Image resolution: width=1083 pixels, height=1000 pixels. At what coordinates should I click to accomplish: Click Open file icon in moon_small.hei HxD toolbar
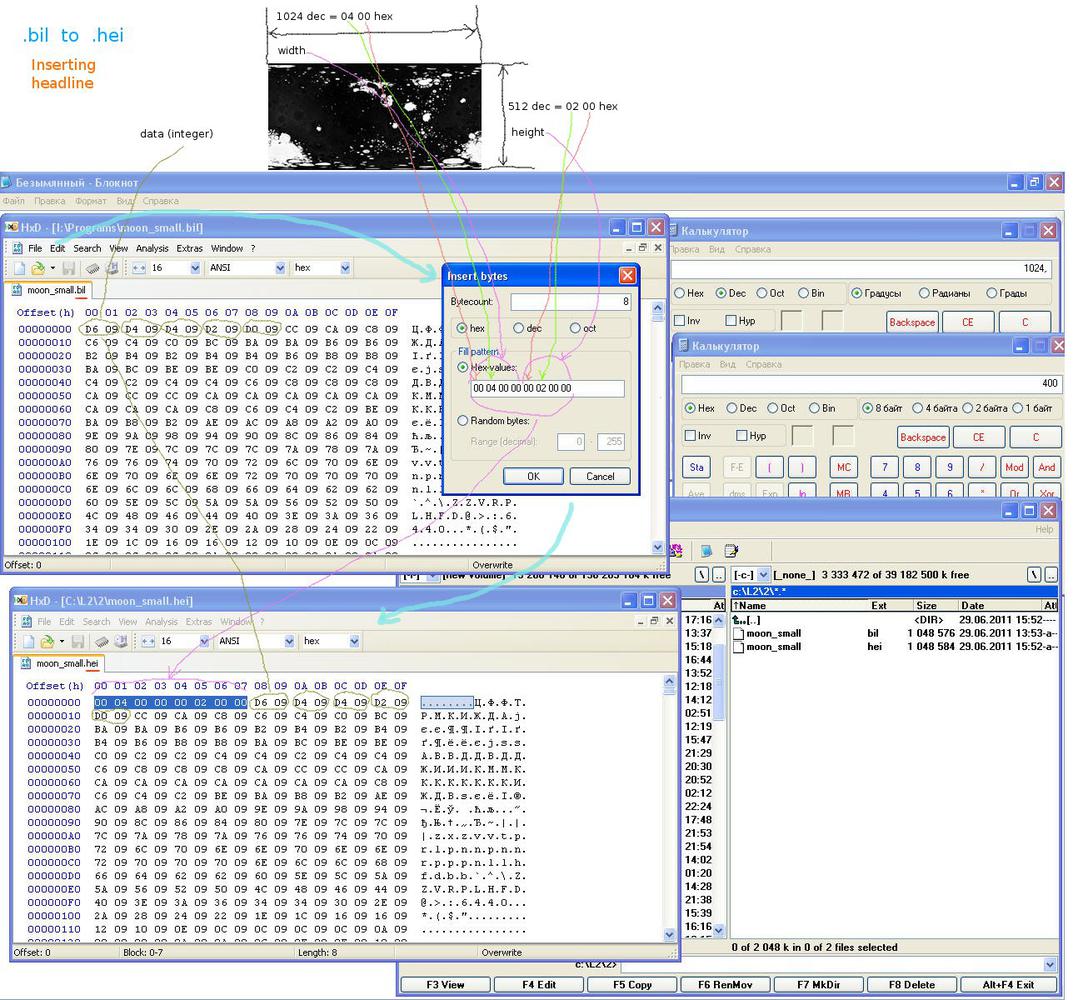coord(47,642)
